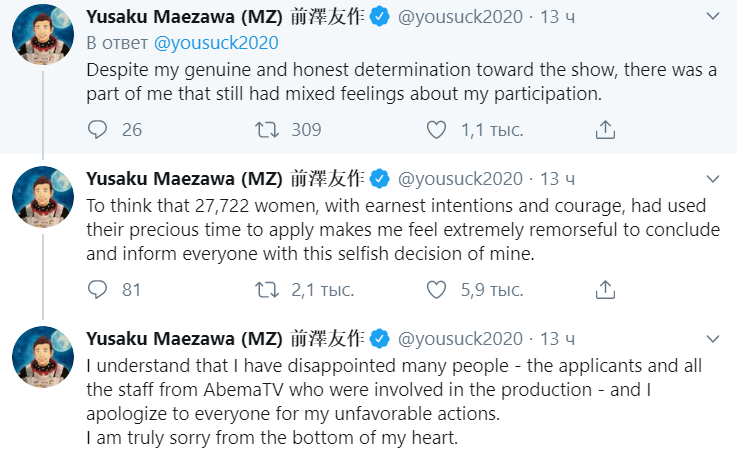Click the verified badge on first tweet
Image resolution: width=737 pixels, height=455 pixels.
379,17
